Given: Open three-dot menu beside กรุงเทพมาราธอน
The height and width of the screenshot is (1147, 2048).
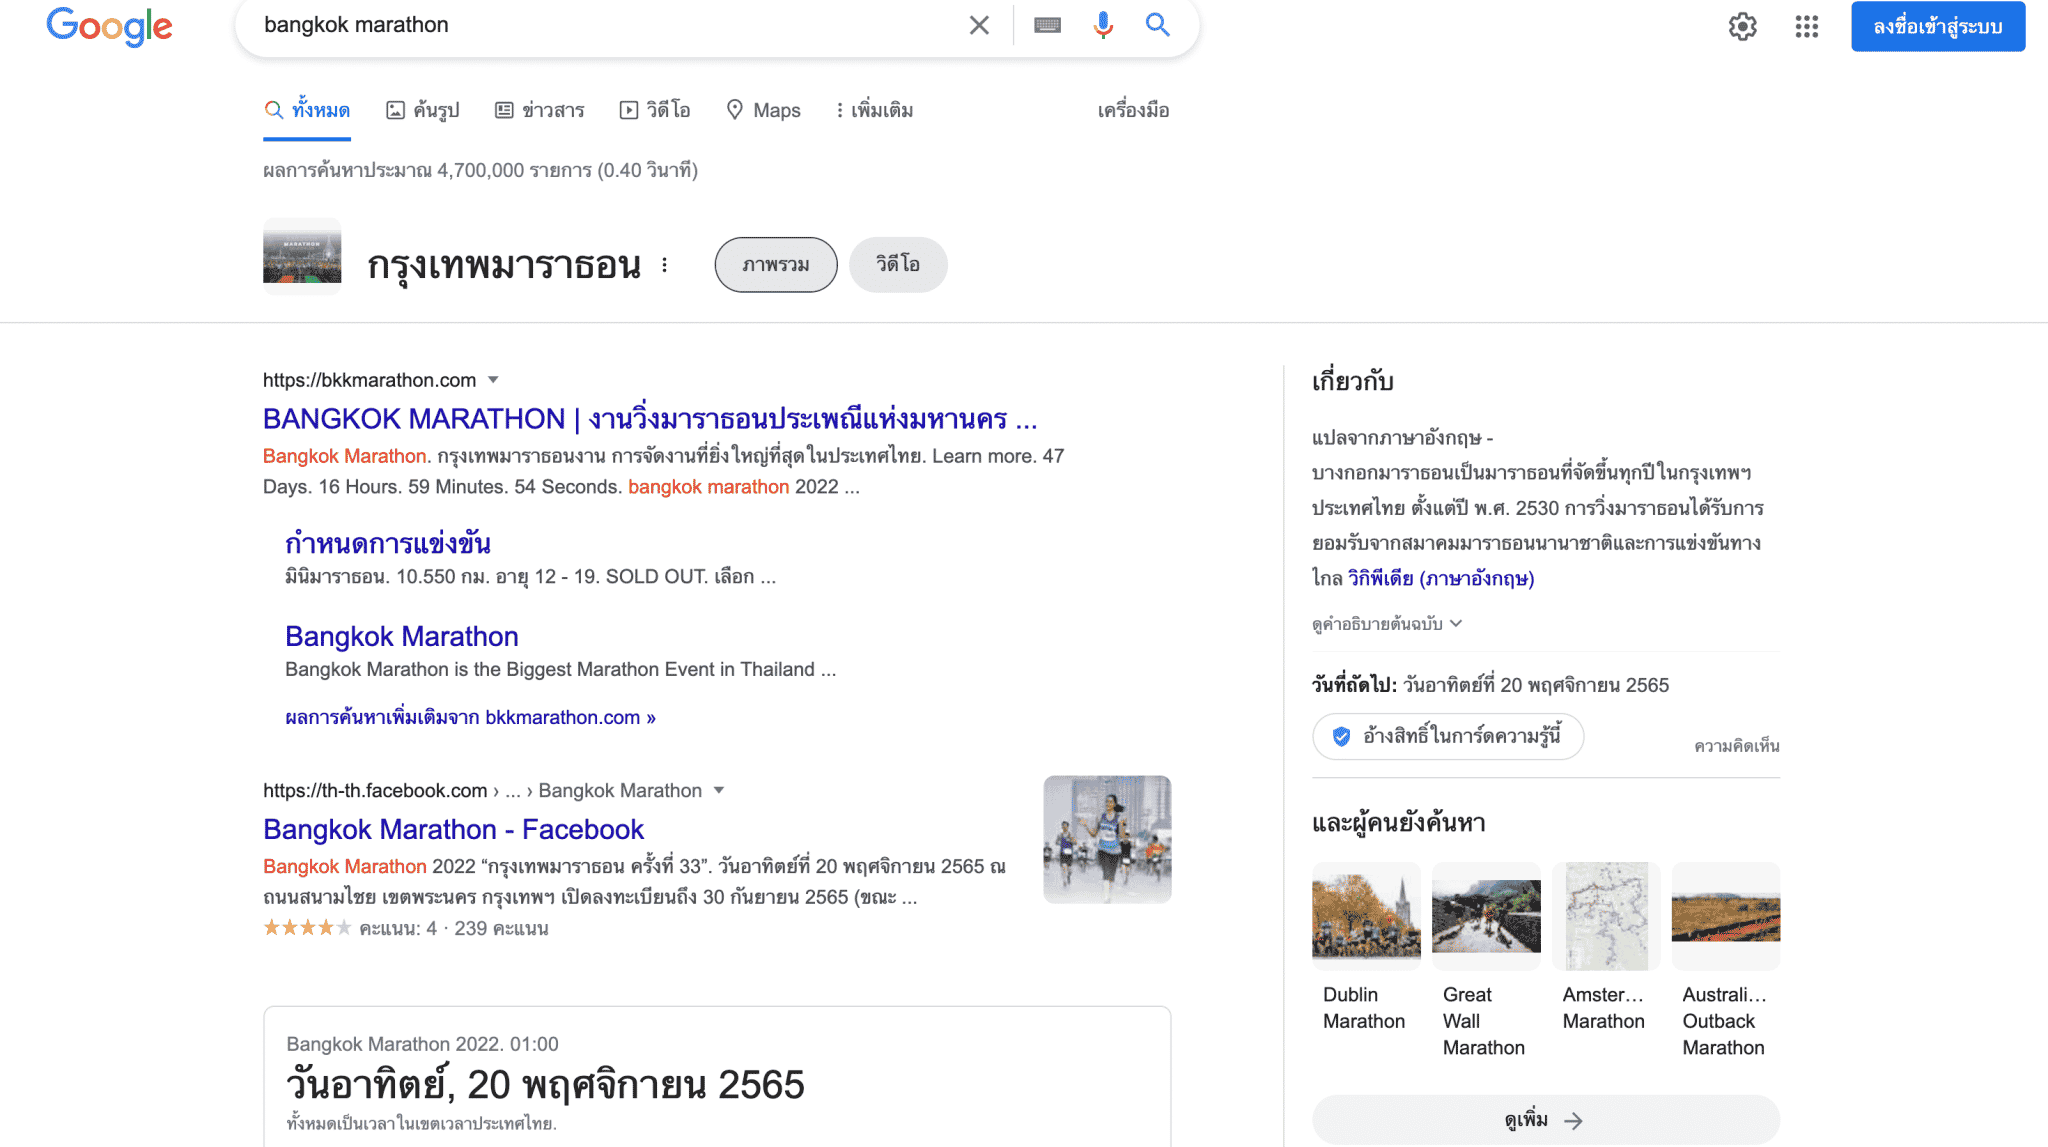Looking at the screenshot, I should (664, 265).
